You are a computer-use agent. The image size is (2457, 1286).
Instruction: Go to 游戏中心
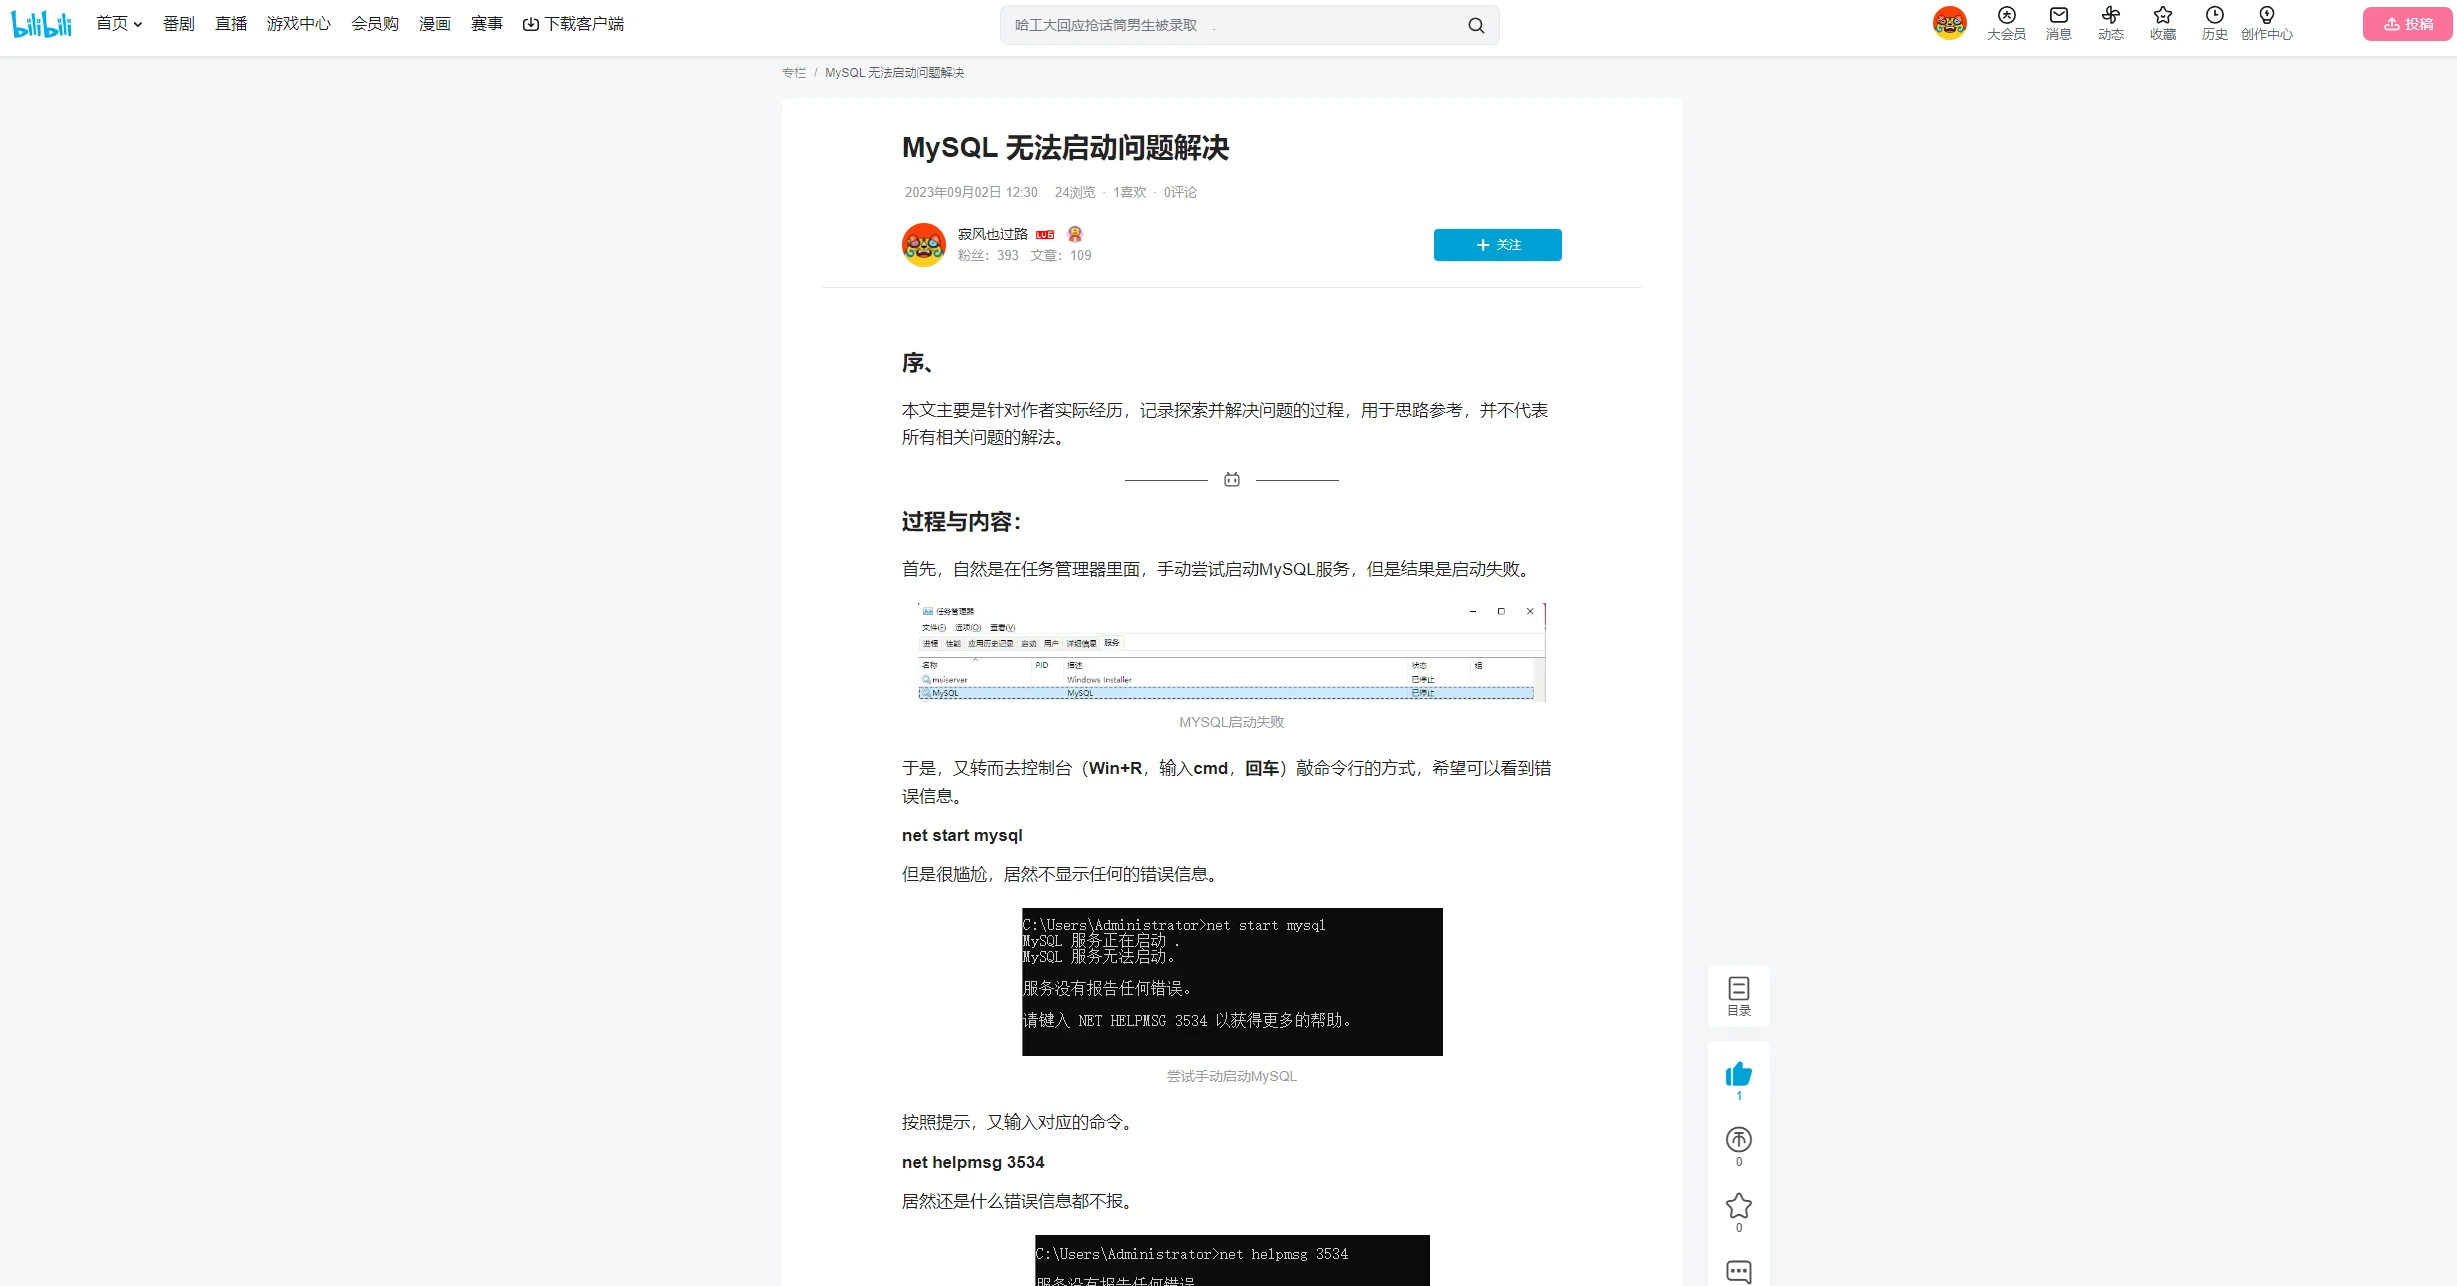299,24
